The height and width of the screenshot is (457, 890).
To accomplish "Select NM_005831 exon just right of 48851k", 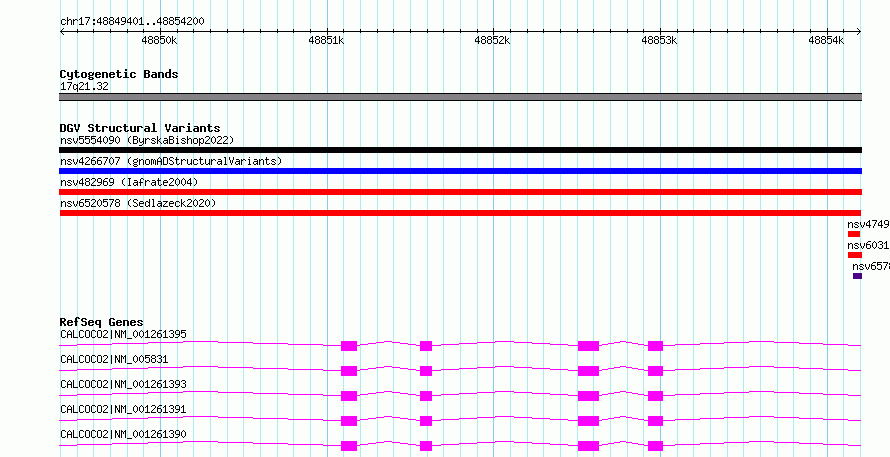I will coord(349,371).
